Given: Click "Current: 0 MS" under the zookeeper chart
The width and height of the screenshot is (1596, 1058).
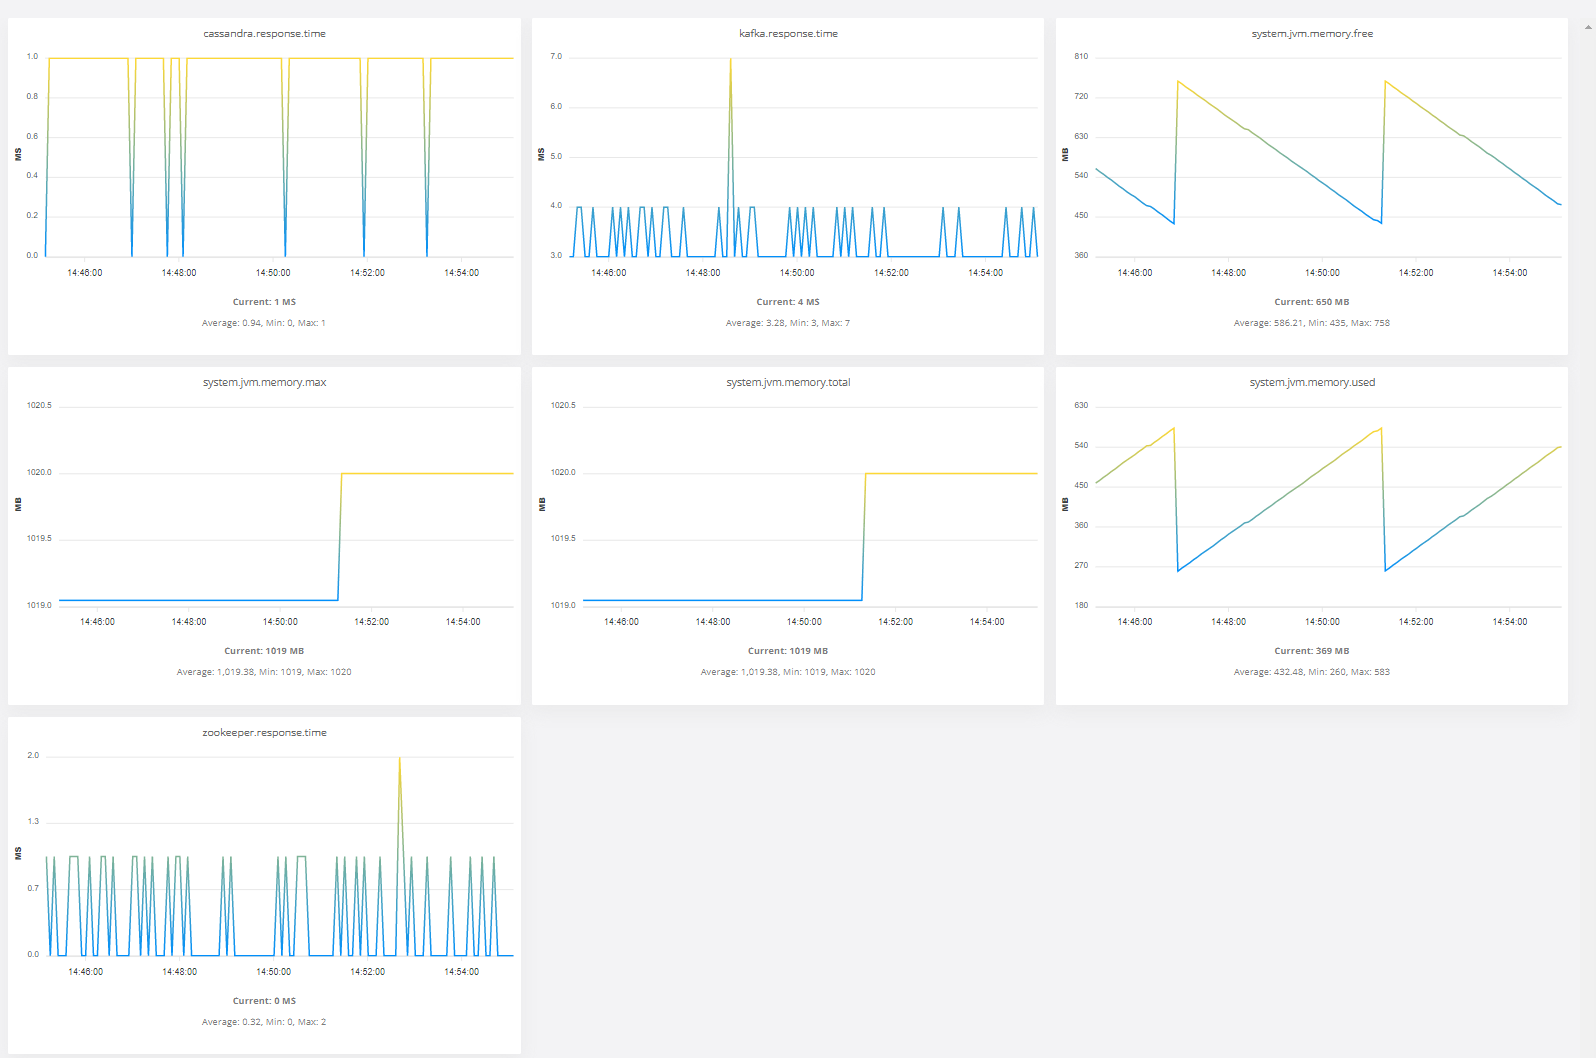Looking at the screenshot, I should click(x=264, y=1001).
